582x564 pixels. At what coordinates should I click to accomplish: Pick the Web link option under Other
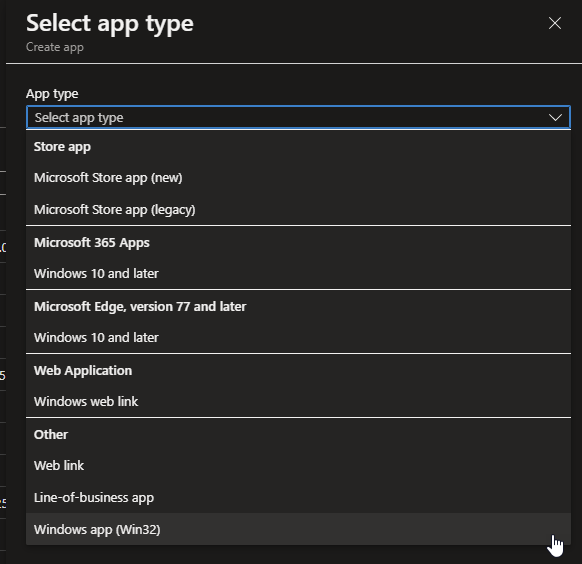coord(298,465)
